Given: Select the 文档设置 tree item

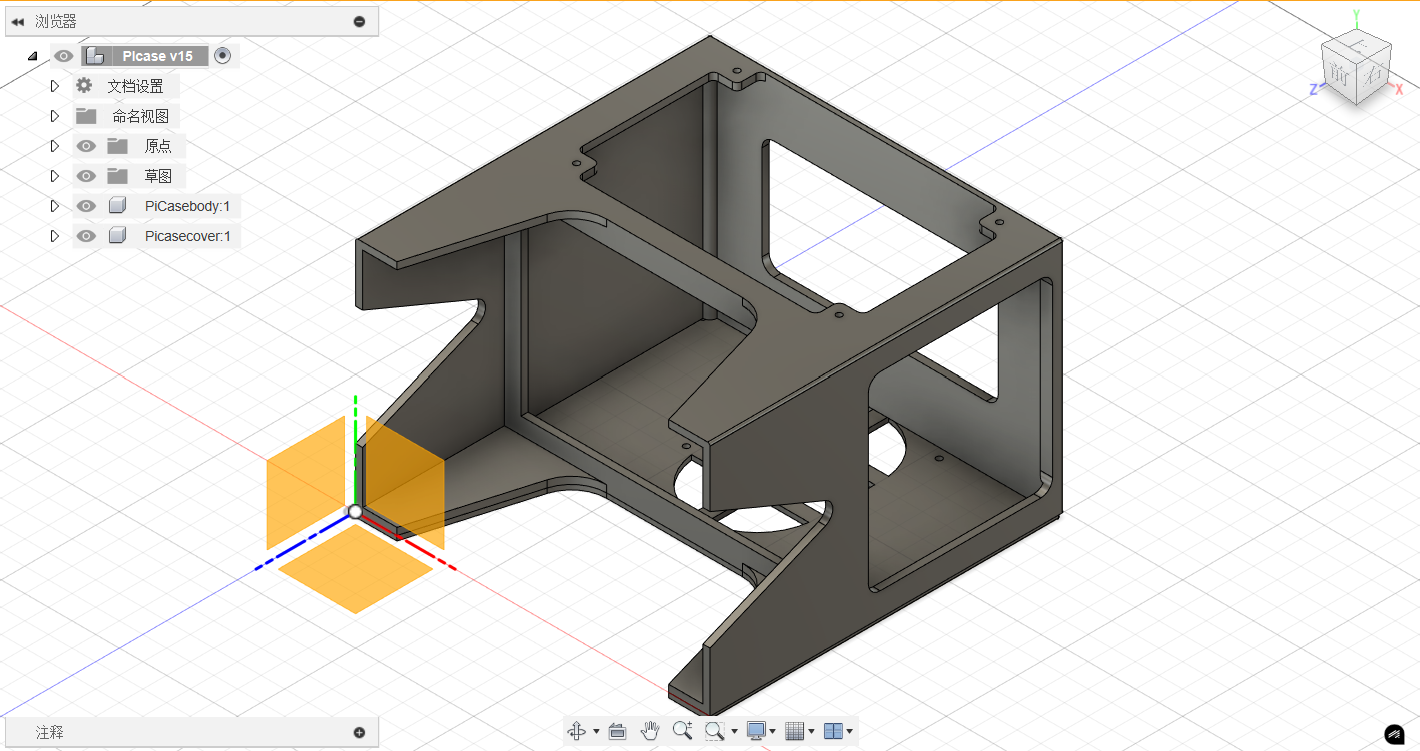Looking at the screenshot, I should click(135, 86).
